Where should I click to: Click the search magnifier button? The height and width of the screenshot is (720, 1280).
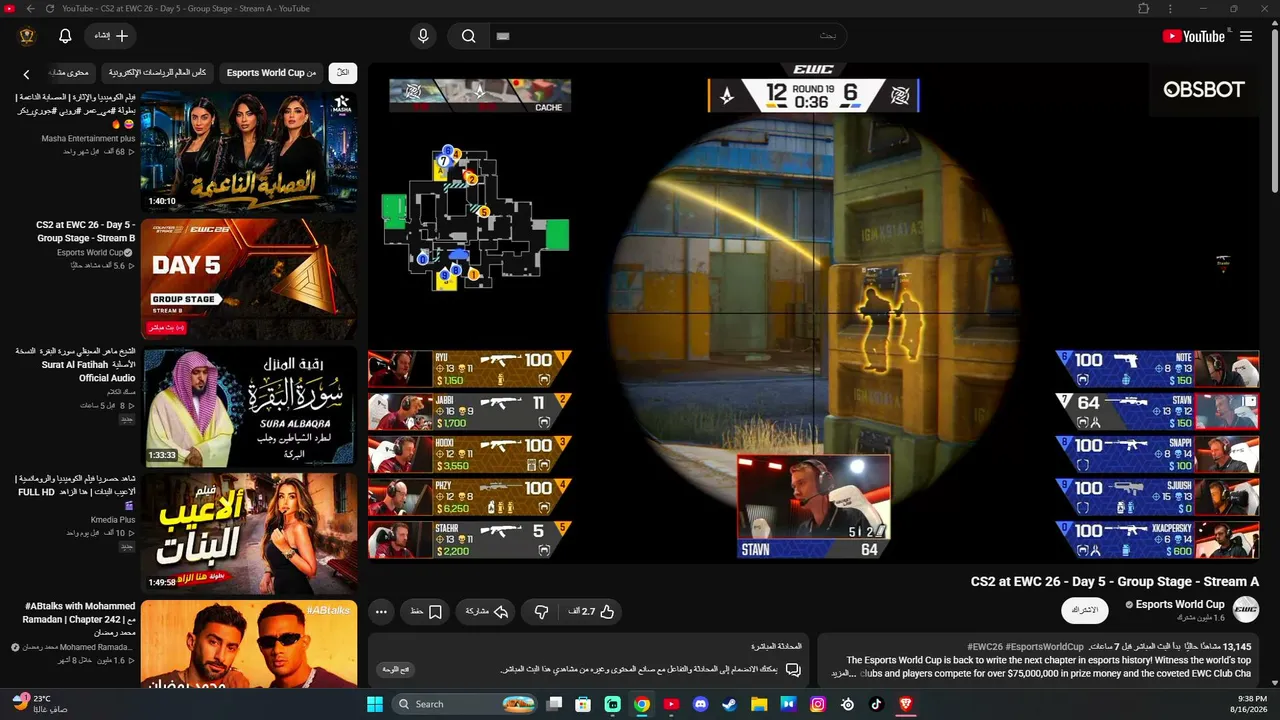[x=468, y=36]
